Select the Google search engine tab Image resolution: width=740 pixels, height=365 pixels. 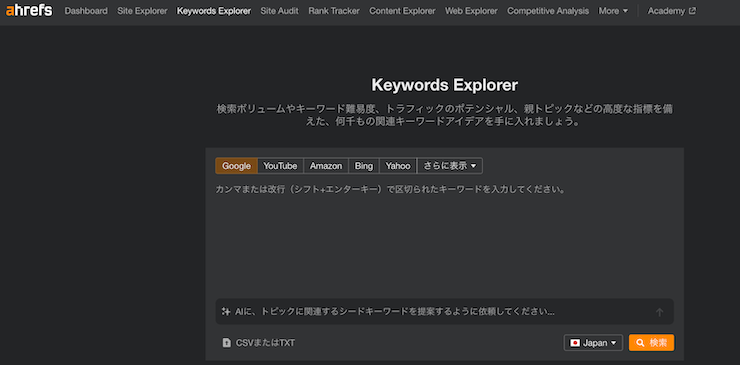236,166
